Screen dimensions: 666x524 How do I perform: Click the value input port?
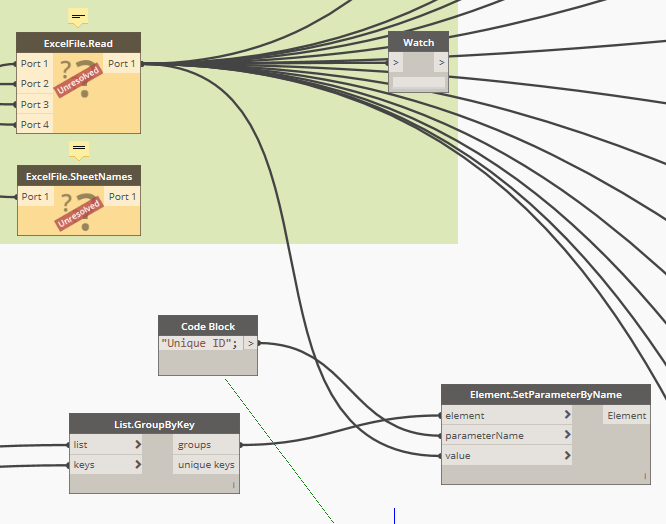pos(507,456)
